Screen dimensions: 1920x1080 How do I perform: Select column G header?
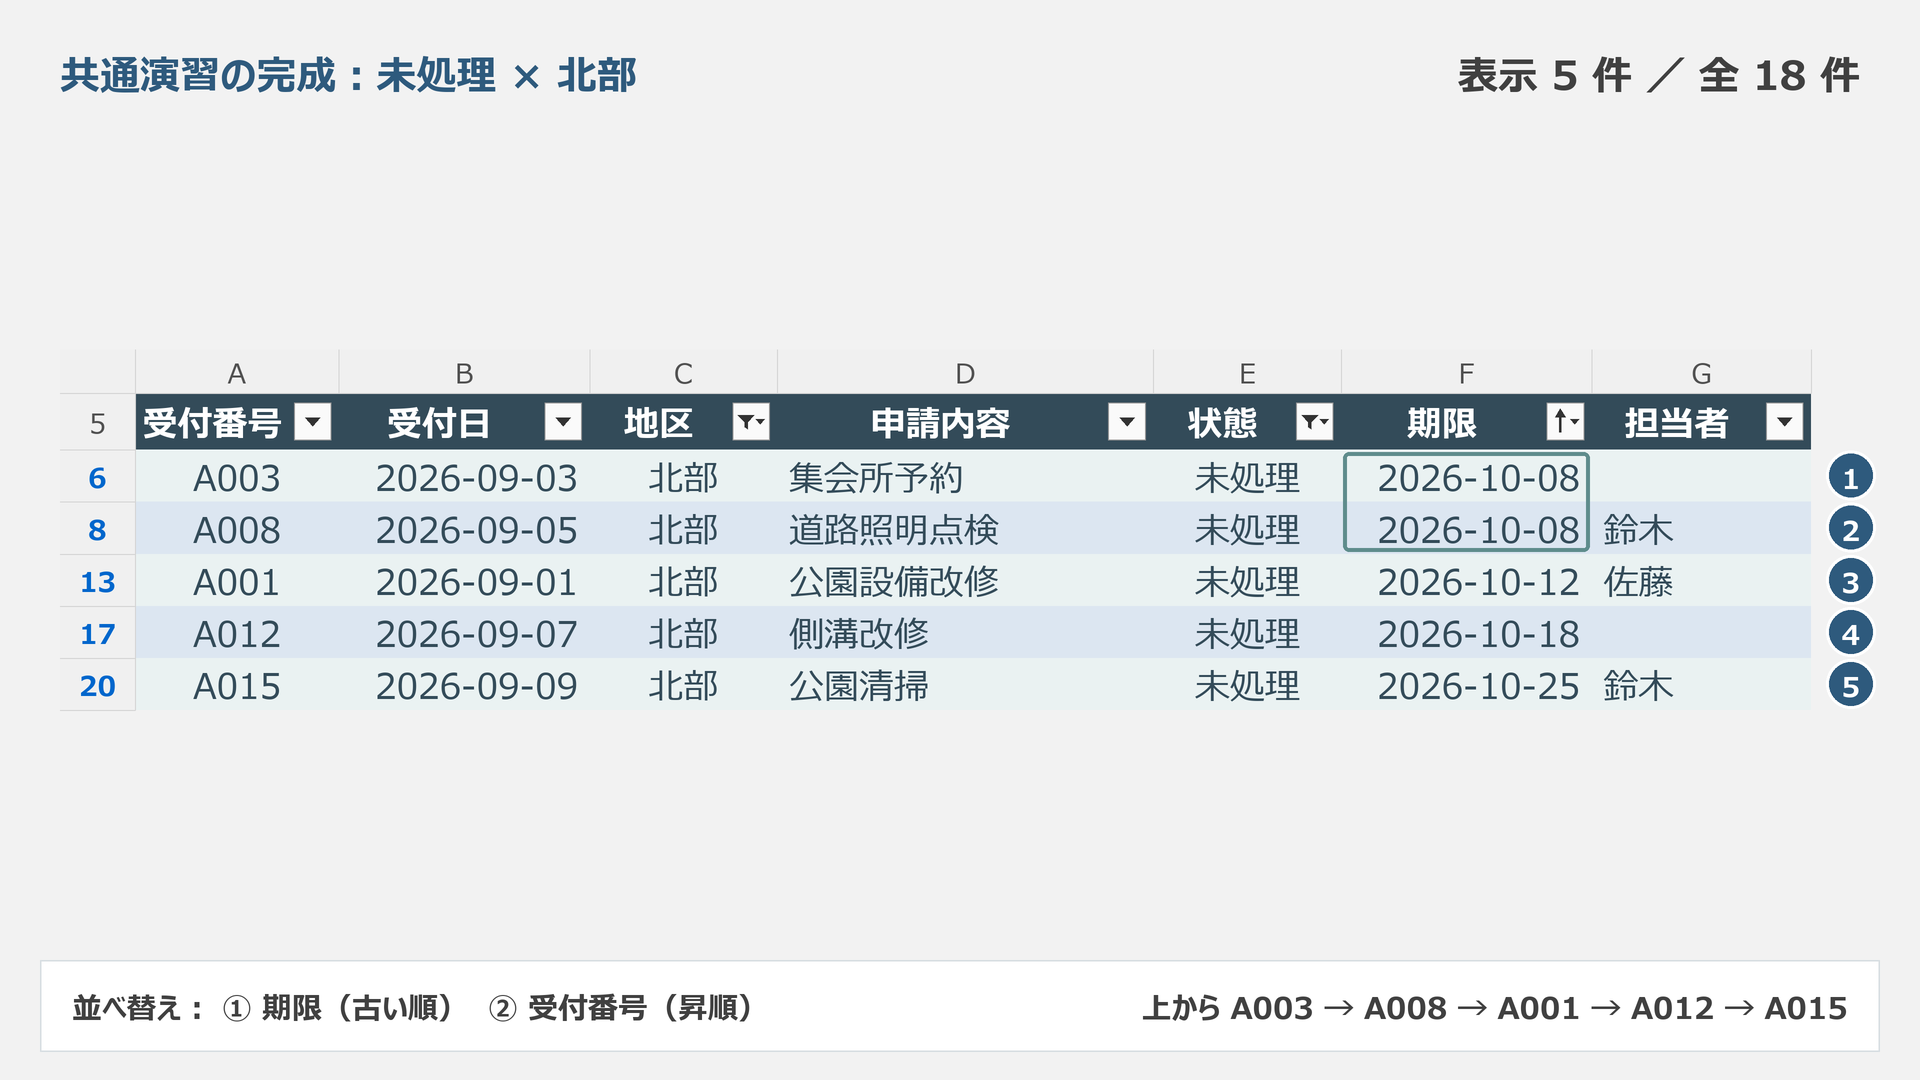click(1701, 373)
